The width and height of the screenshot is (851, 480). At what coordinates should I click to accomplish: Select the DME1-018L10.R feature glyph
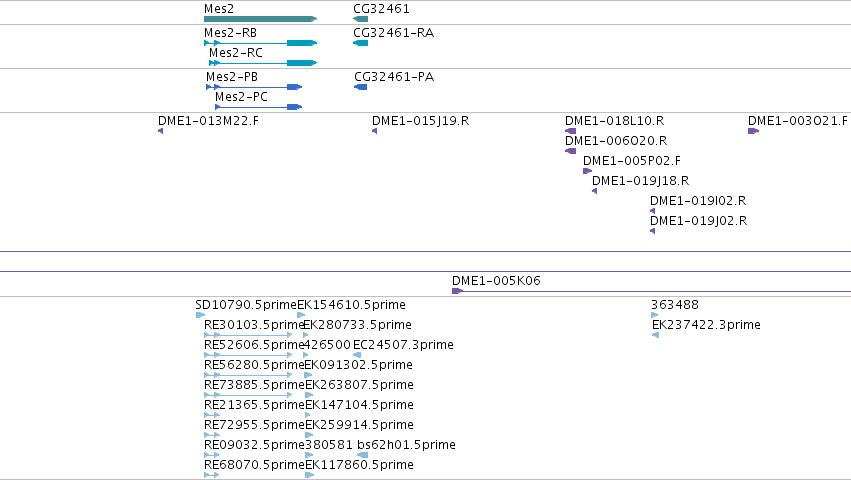[x=570, y=131]
